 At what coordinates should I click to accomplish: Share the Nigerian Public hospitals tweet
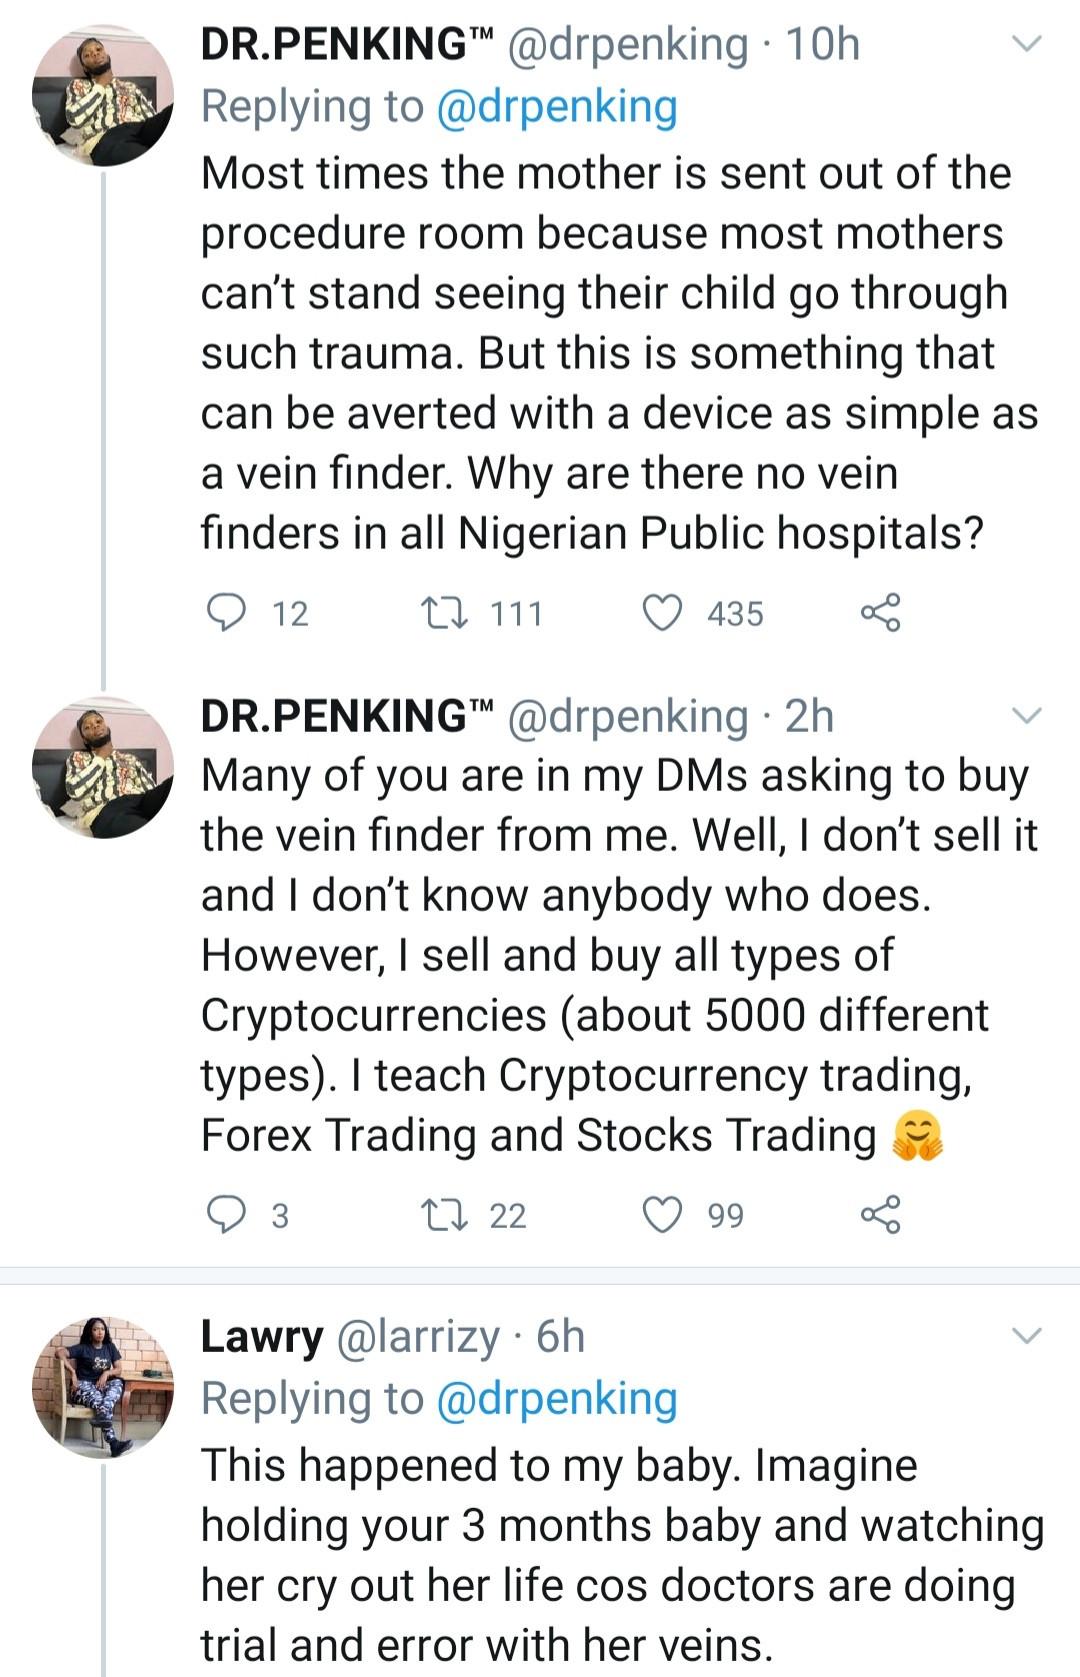click(x=881, y=612)
